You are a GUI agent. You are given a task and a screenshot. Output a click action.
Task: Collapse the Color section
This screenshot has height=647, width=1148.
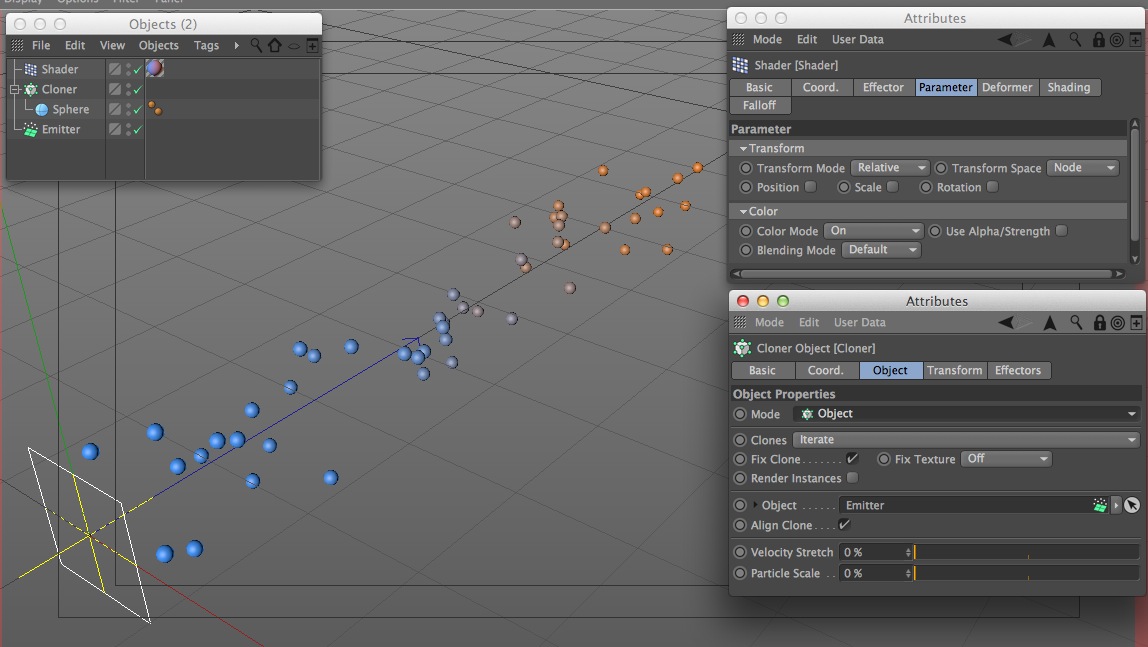[x=743, y=212]
